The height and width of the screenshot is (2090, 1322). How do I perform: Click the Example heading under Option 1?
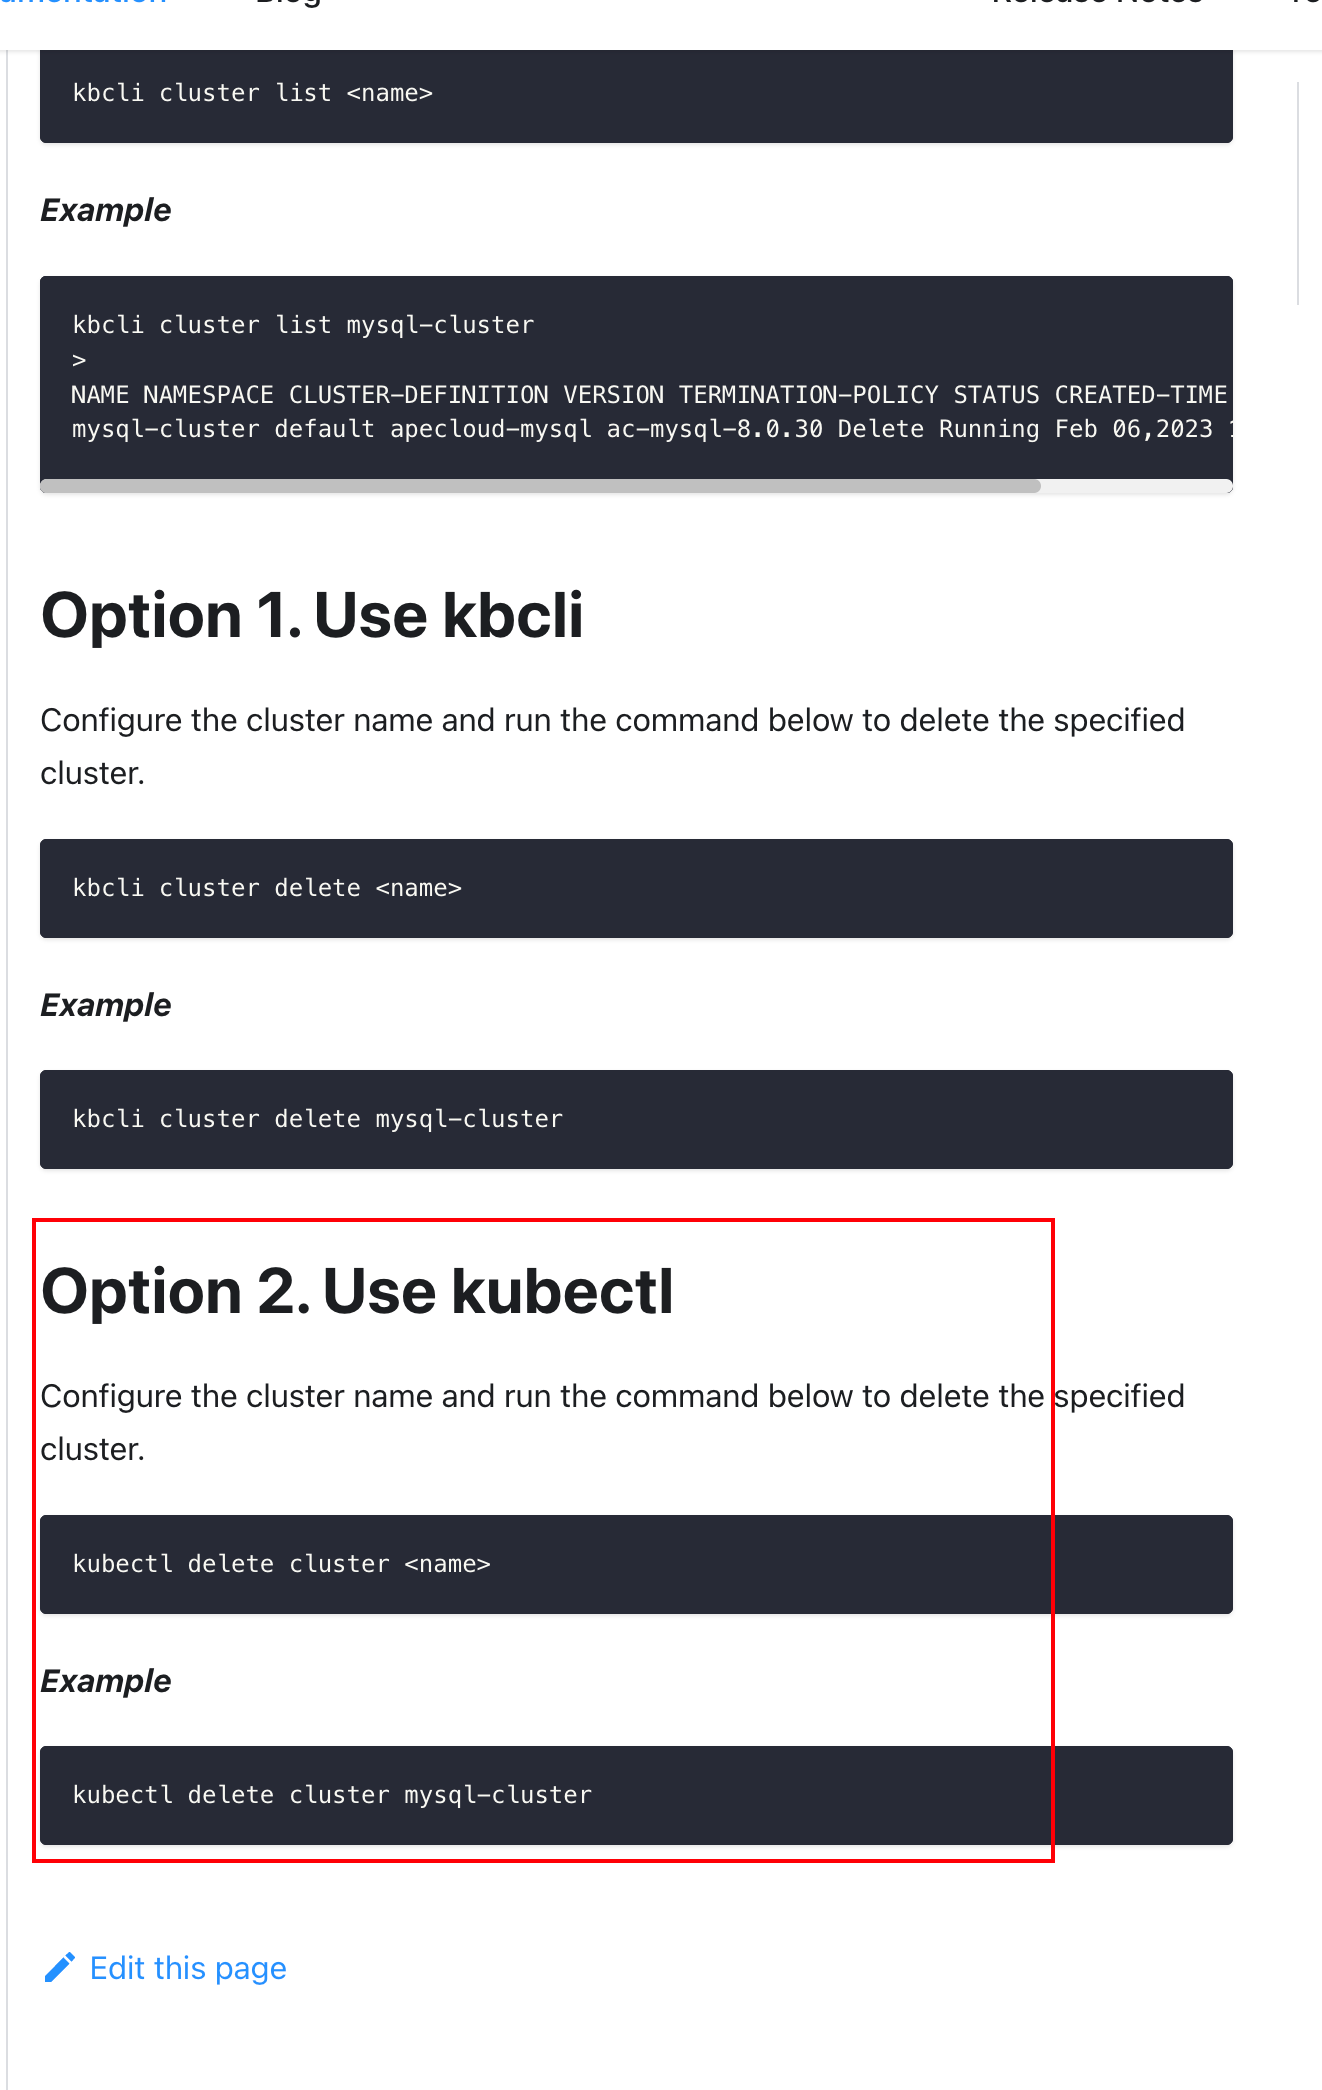point(105,1005)
